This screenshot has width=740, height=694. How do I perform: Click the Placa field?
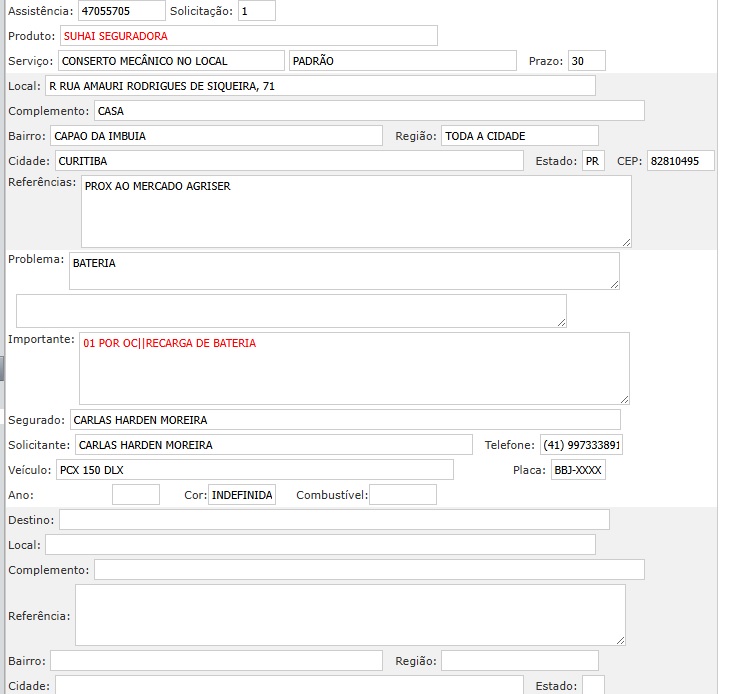point(578,470)
